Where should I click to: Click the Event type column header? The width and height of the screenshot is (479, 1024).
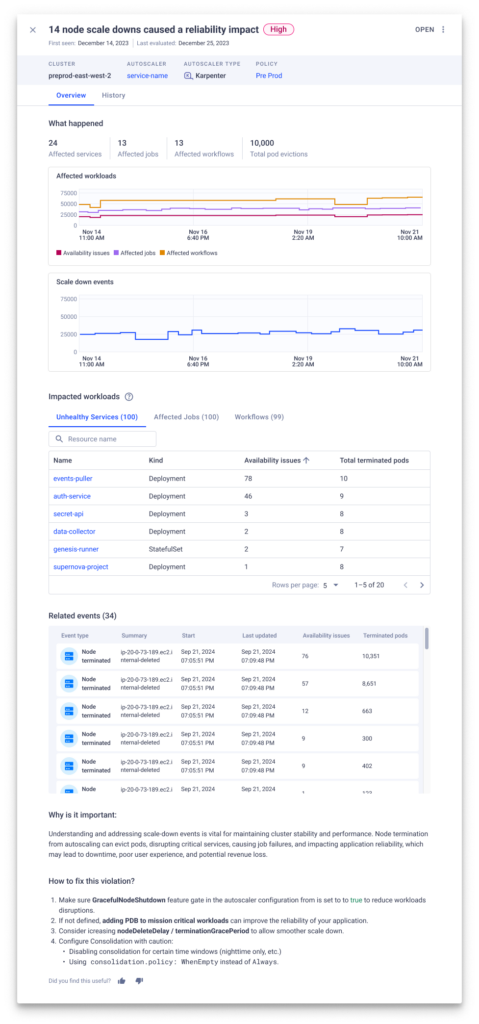tap(75, 635)
